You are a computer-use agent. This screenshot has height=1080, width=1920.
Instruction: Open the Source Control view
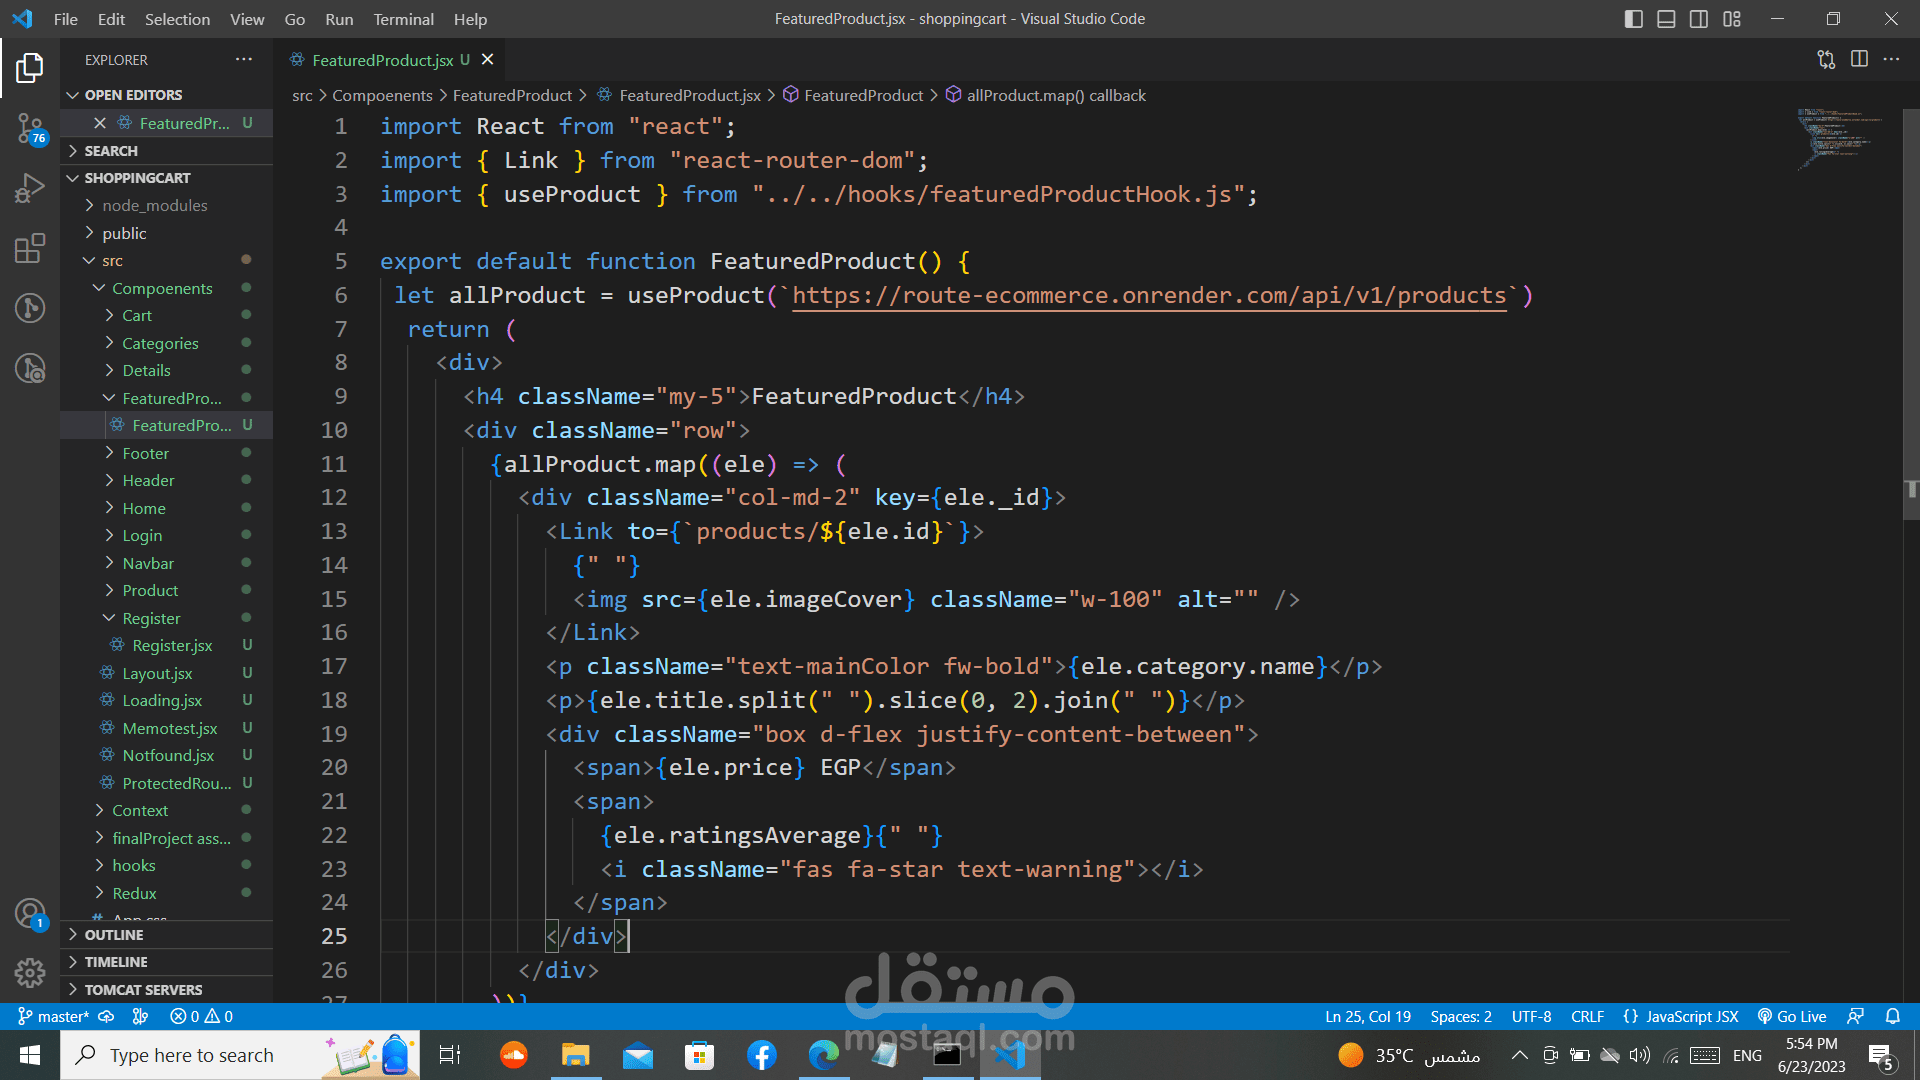pos(29,128)
